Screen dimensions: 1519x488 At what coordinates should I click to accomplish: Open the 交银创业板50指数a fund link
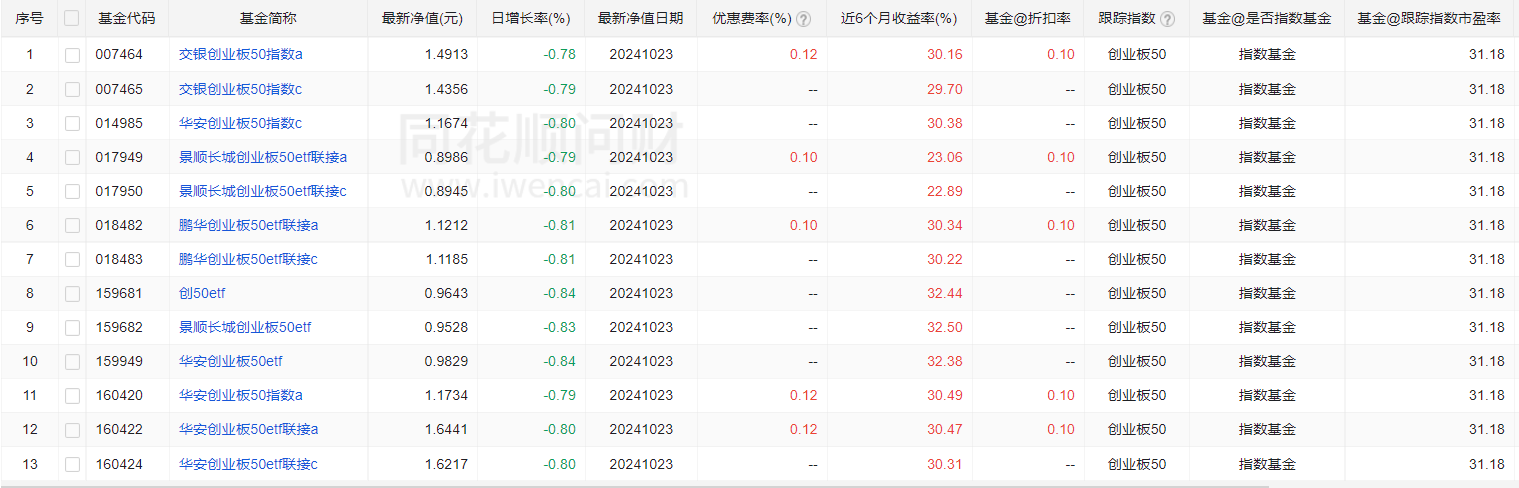240,55
